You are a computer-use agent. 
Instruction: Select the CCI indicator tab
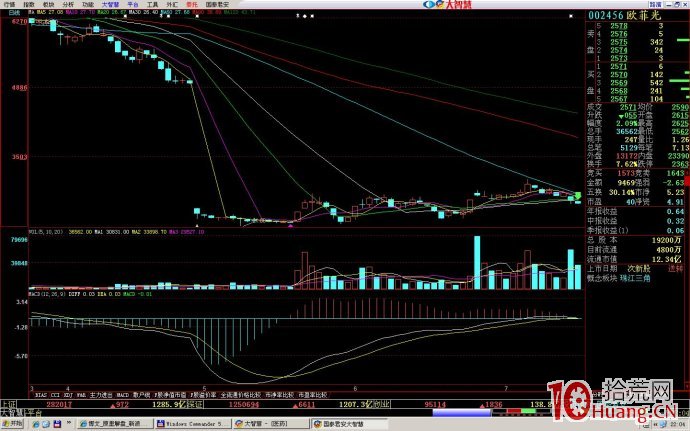click(55, 395)
